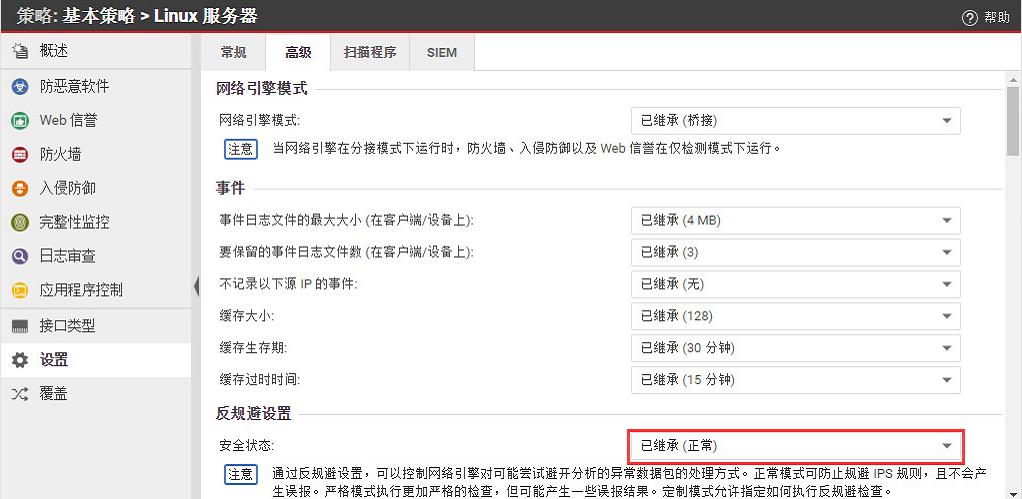Open the 防火墙 firewall icon

(20, 155)
